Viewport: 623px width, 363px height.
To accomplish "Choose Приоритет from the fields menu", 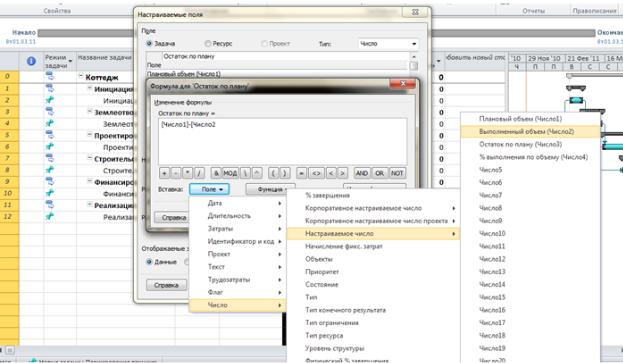I will [x=373, y=272].
